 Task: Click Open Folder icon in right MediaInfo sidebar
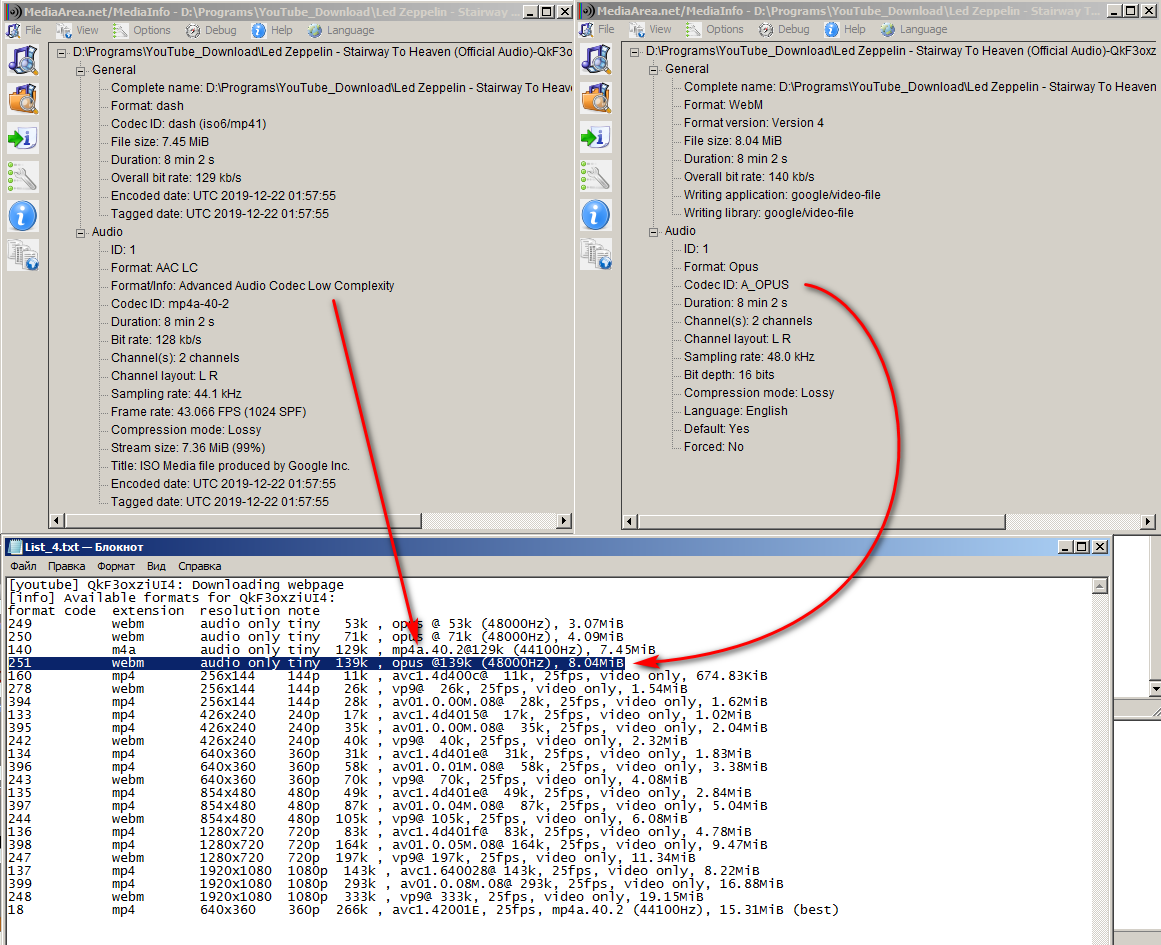[596, 98]
